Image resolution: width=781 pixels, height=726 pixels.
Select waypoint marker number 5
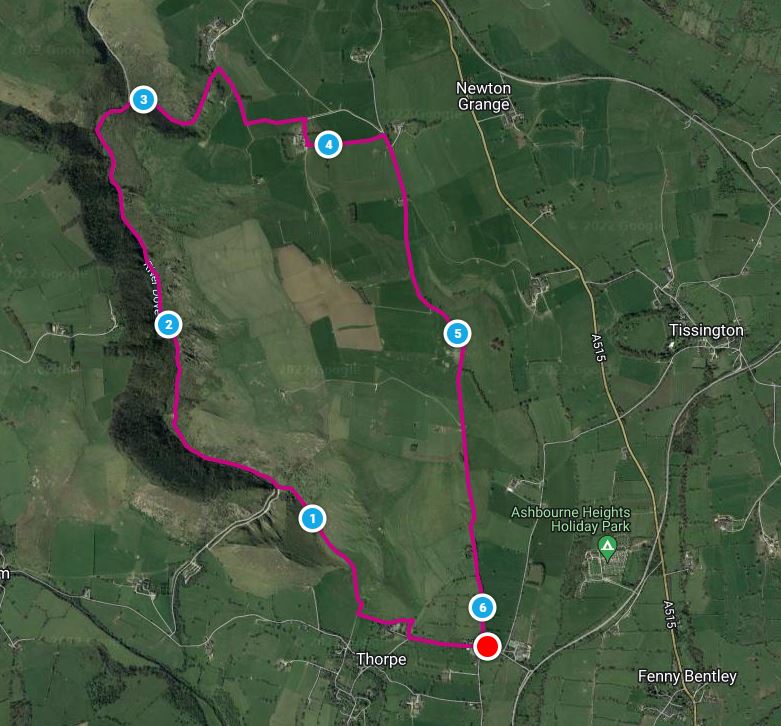[x=457, y=334]
